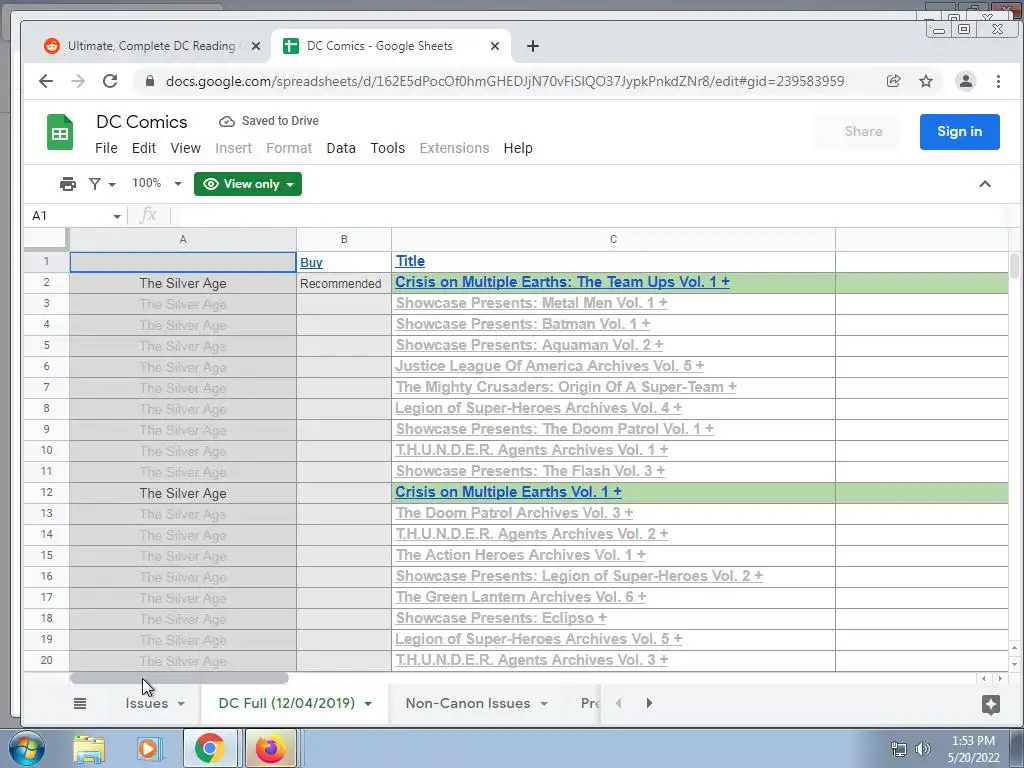Select the Recommended cell in column B
The image size is (1024, 768).
click(344, 283)
